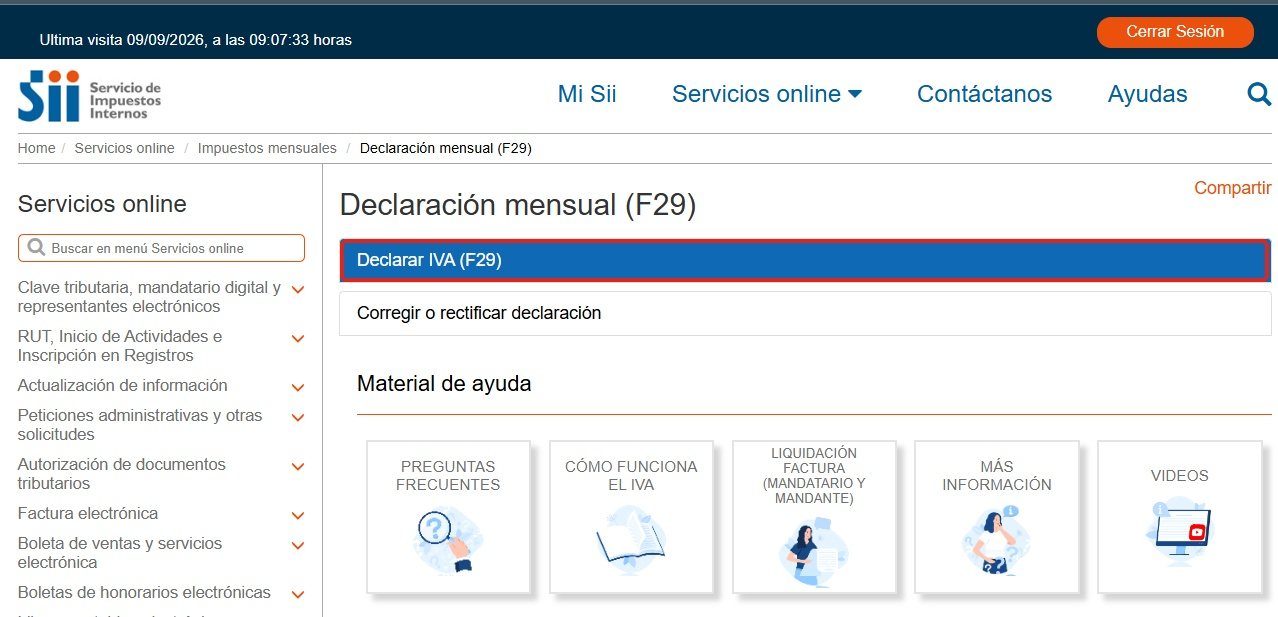
Task: Expand Autorización de documentos tributarios chevron
Action: coord(297,467)
